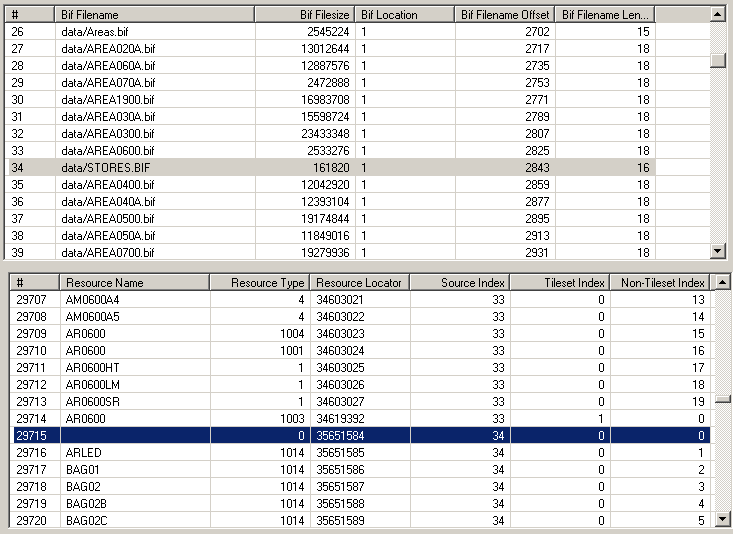Screen dimensions: 733x534
Task: Select resource AR0600 with type 1003
Action: click(x=360, y=419)
